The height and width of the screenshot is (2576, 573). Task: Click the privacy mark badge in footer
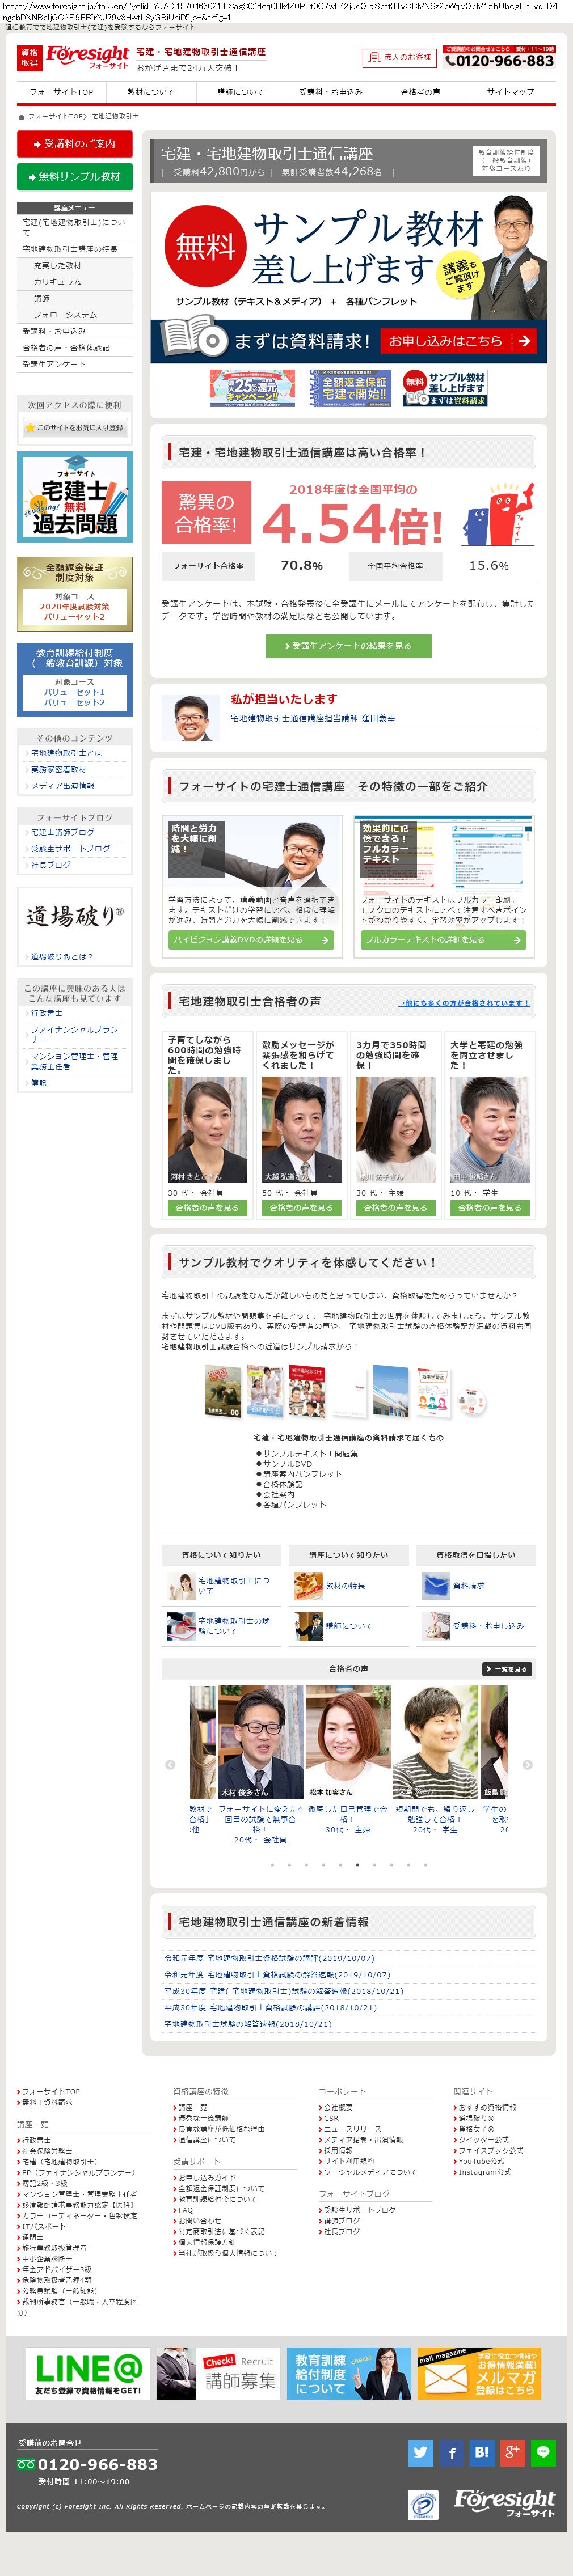coord(423,2504)
